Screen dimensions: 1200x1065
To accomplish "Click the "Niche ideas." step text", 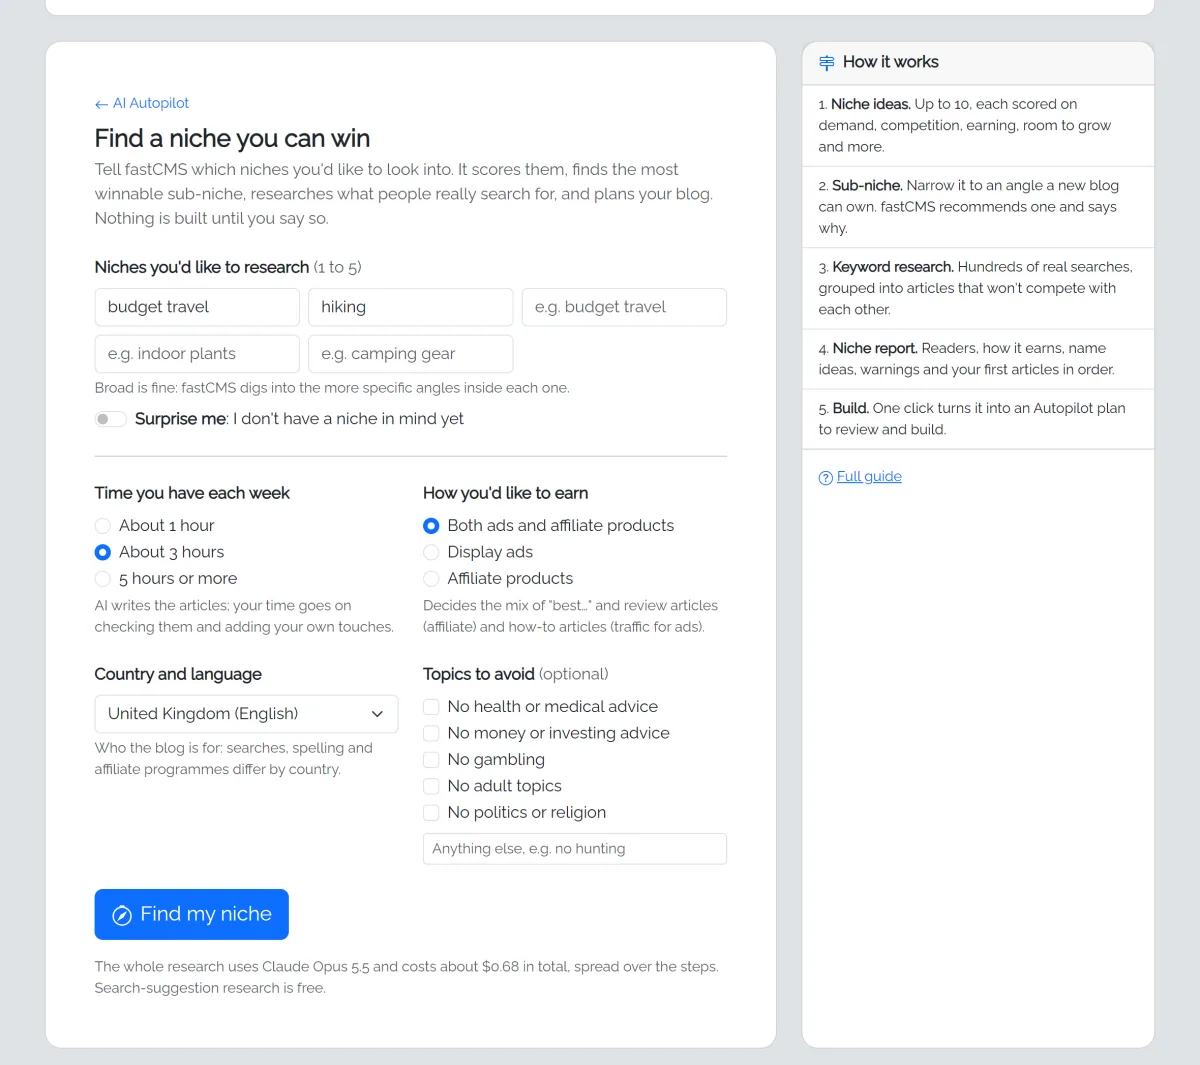I will pos(870,104).
